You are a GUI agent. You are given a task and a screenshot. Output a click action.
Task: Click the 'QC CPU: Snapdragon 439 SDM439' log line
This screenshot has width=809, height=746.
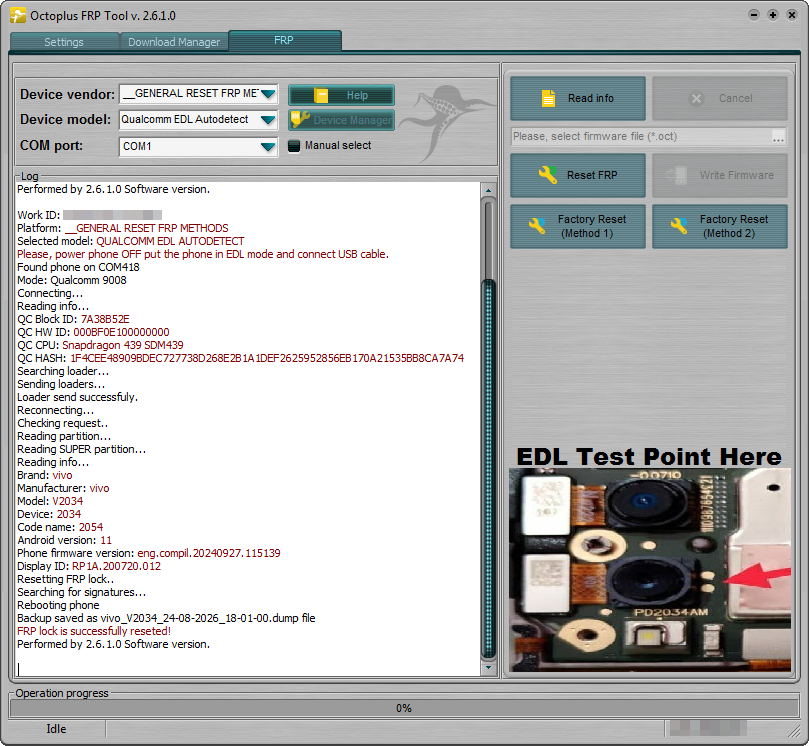[x=100, y=345]
